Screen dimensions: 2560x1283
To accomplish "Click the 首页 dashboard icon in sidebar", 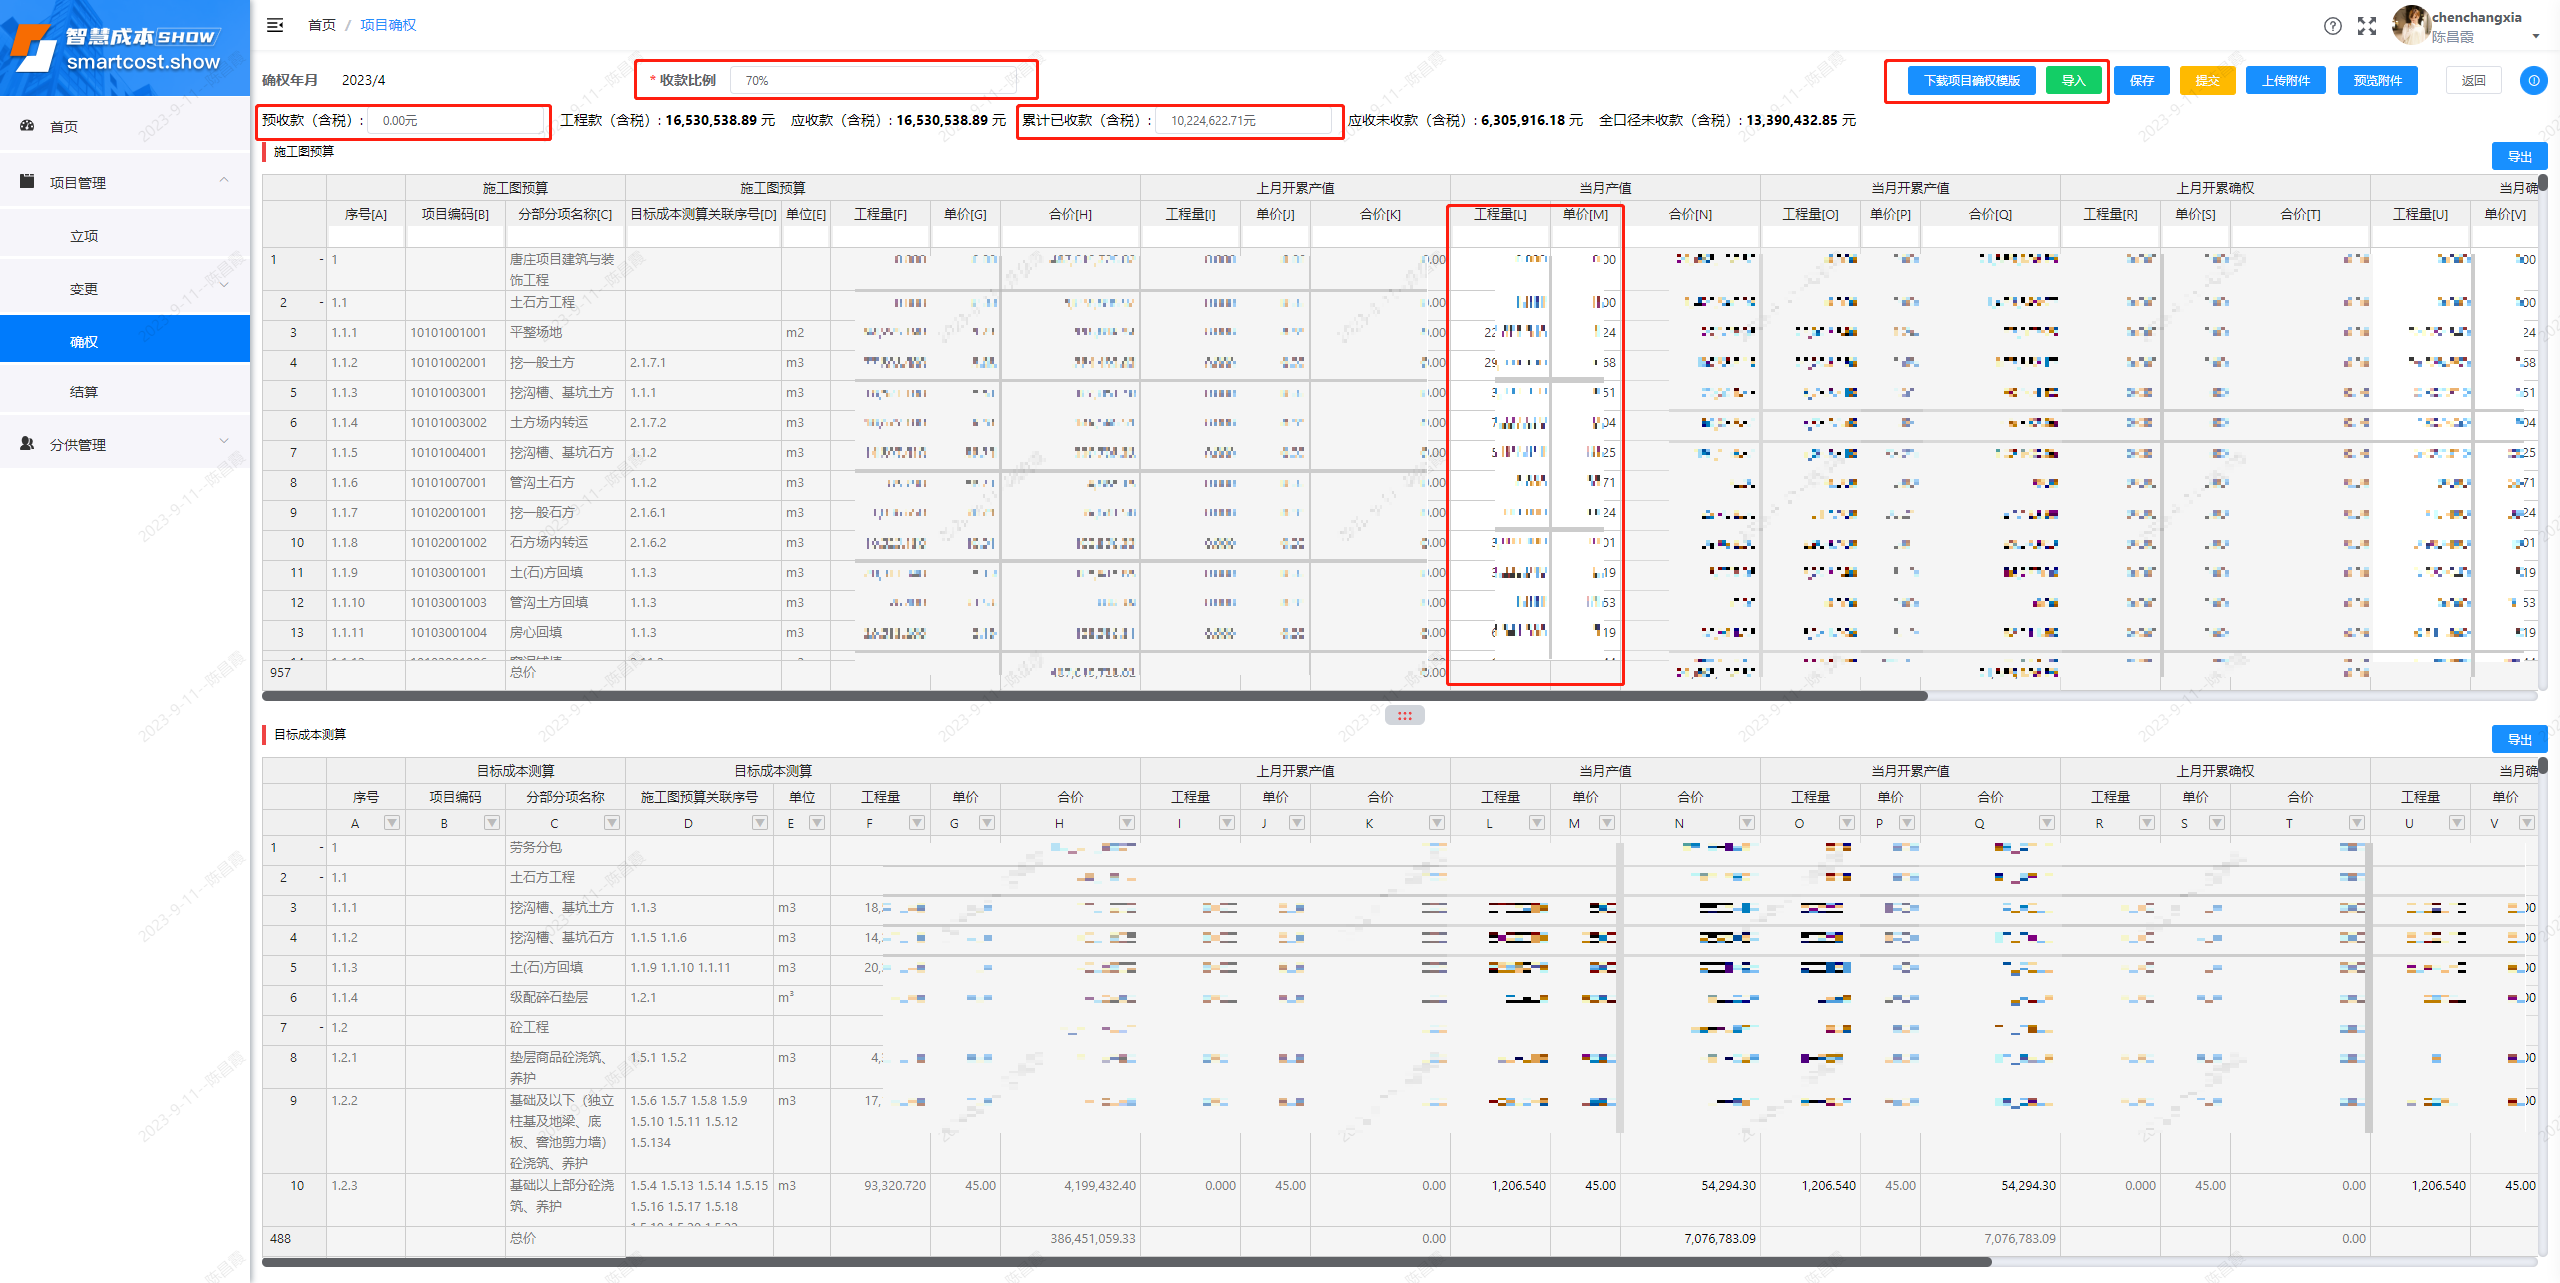I will [28, 126].
